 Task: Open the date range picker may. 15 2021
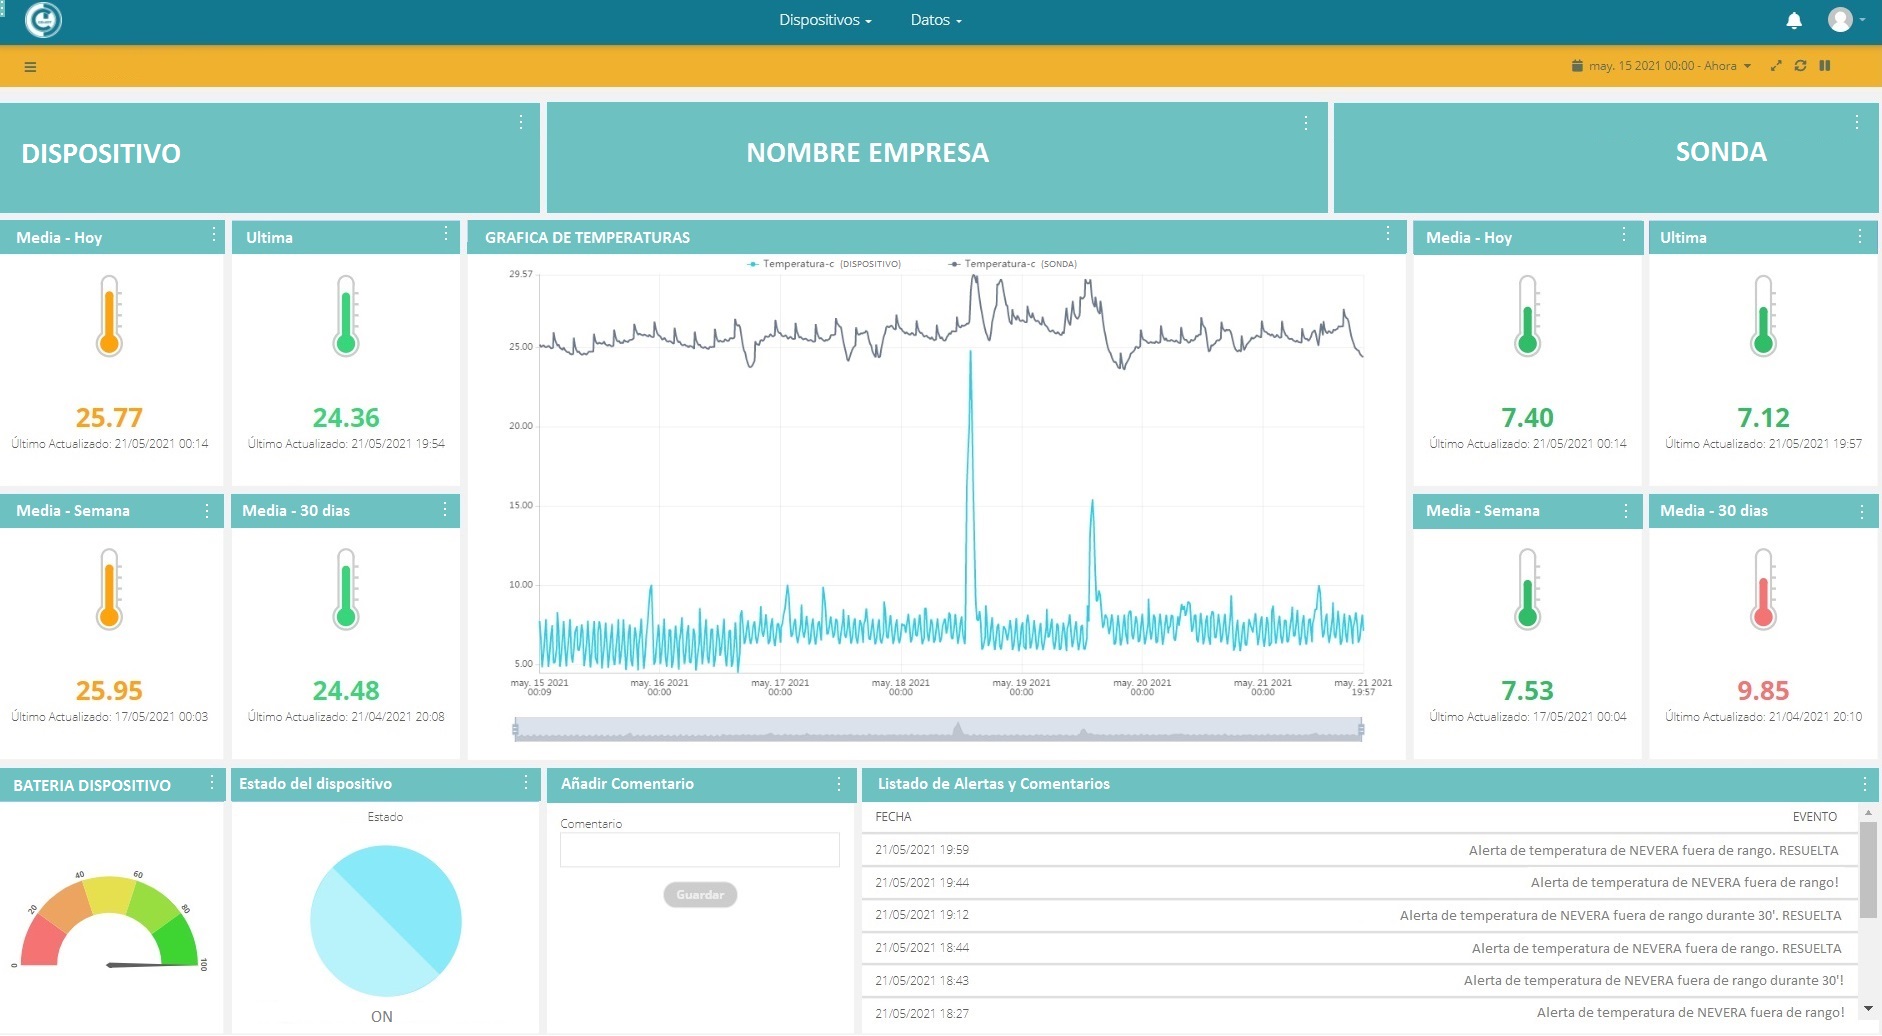pos(1661,66)
